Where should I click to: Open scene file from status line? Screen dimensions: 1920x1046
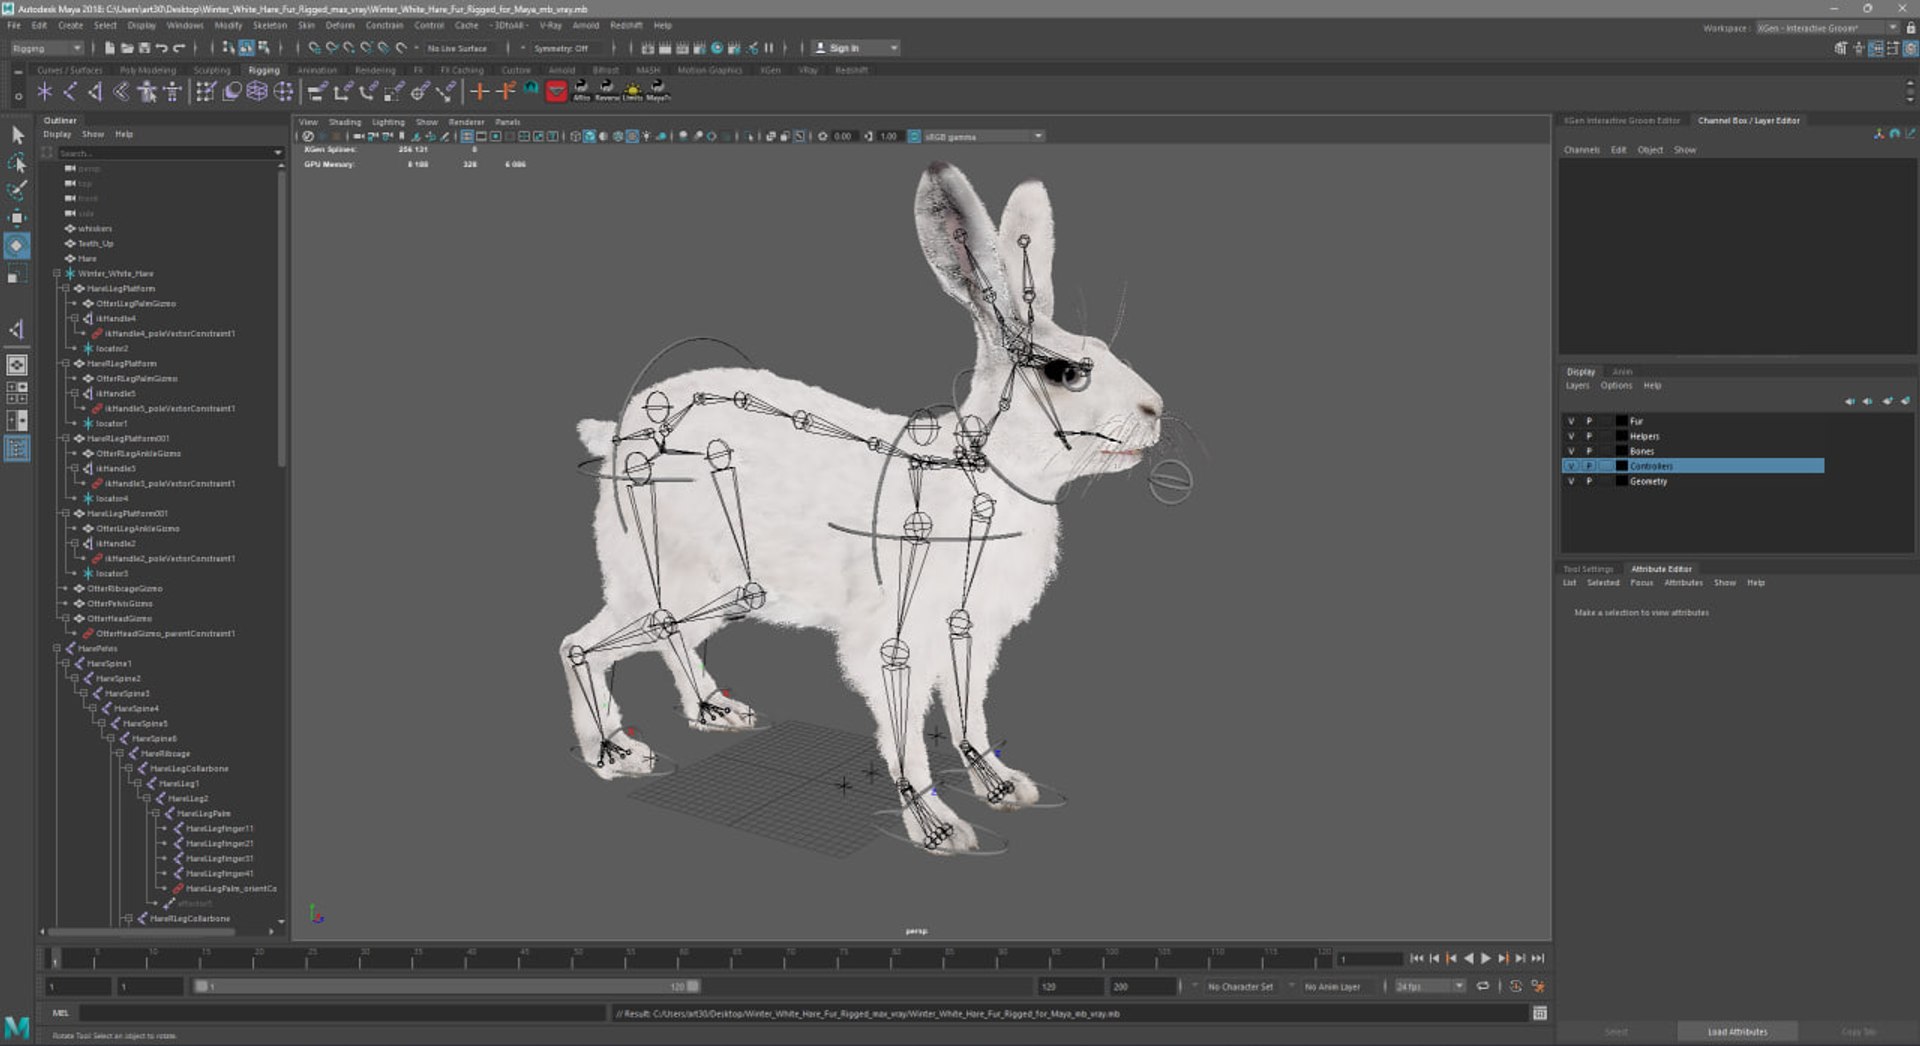127,48
